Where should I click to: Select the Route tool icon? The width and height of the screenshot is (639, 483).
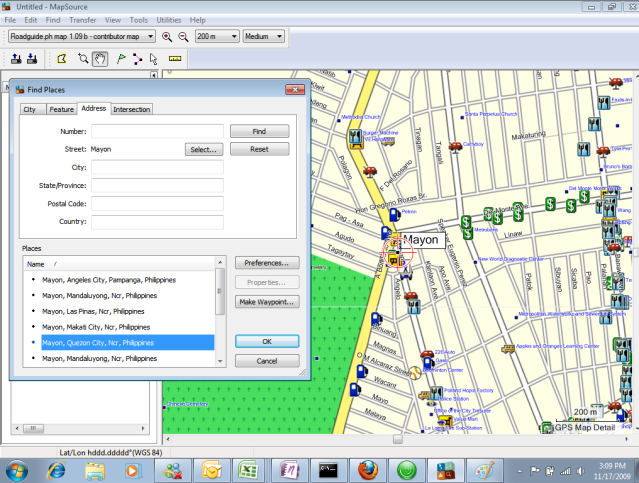137,59
